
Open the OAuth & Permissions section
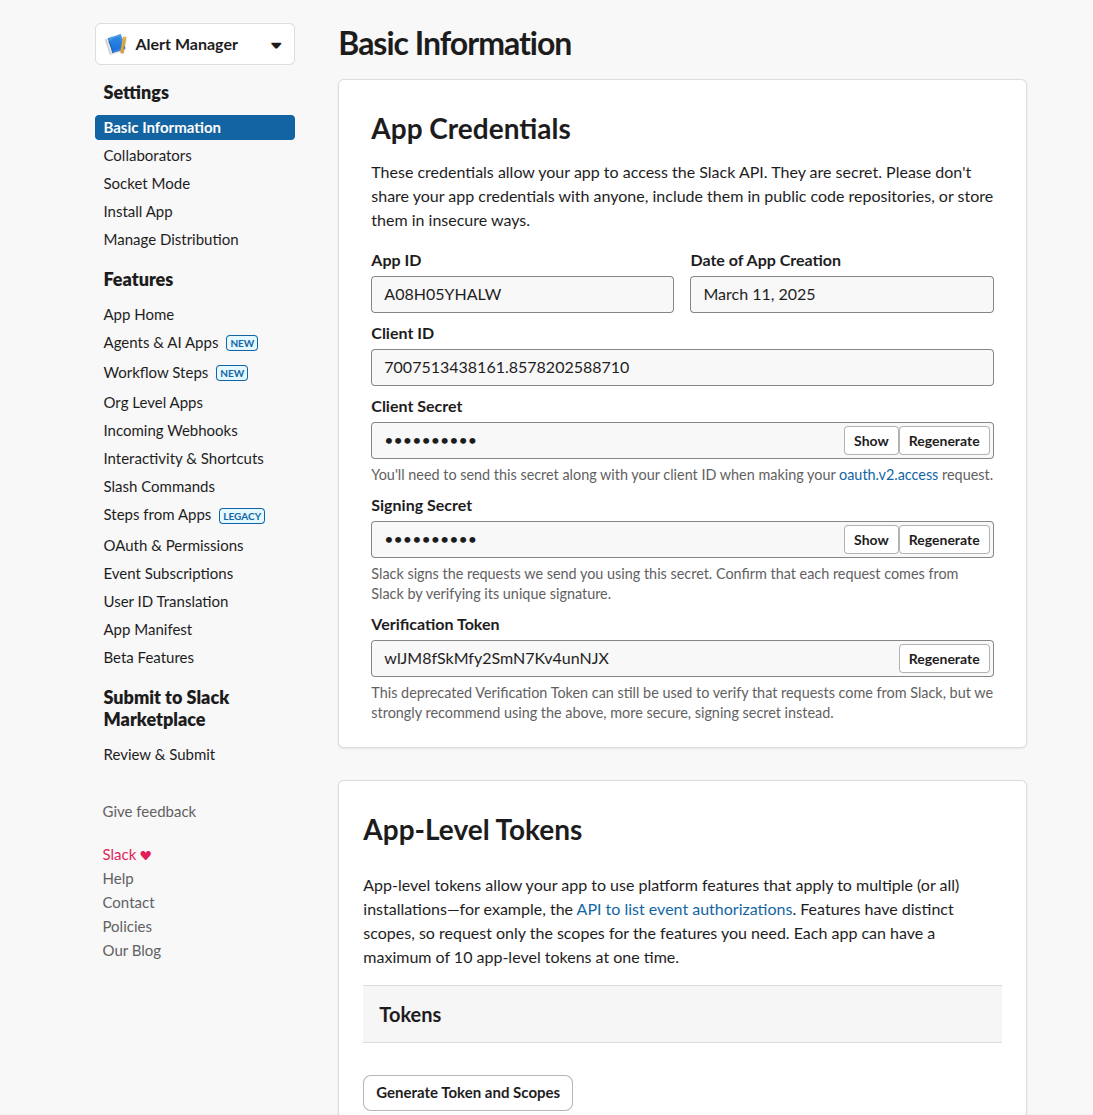[x=173, y=545]
